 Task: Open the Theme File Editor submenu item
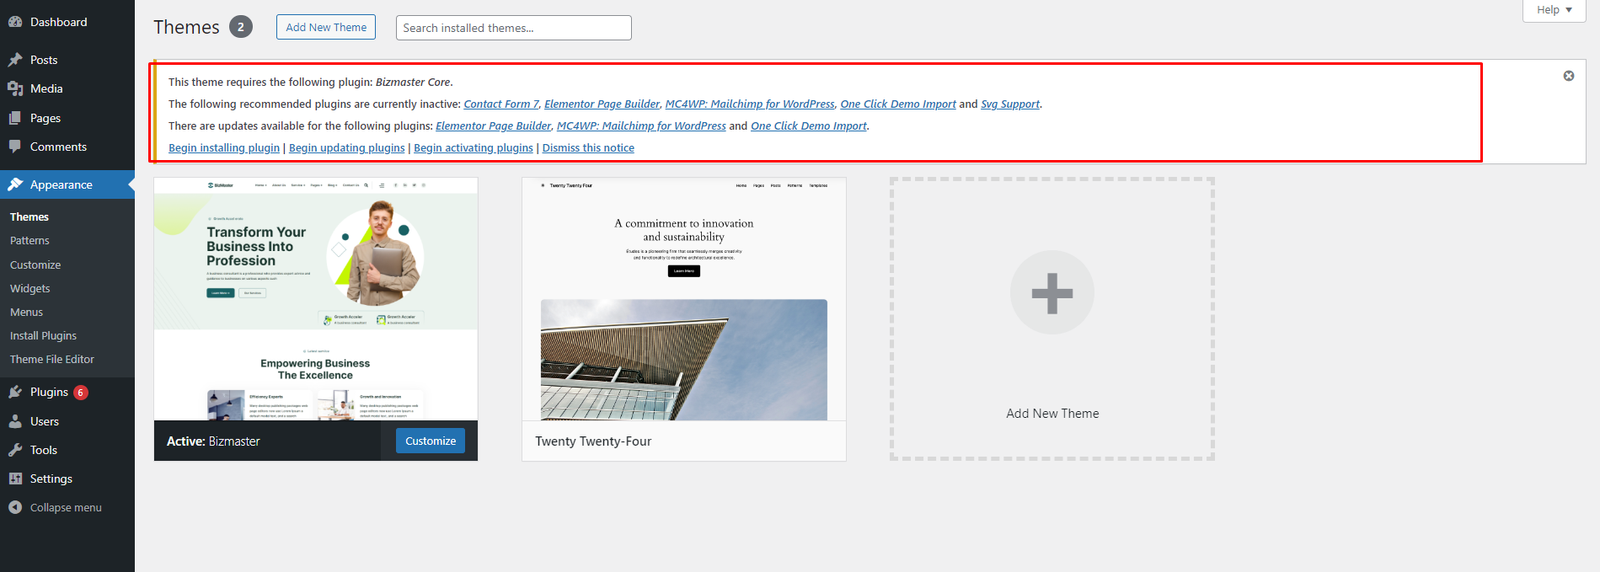pos(52,359)
